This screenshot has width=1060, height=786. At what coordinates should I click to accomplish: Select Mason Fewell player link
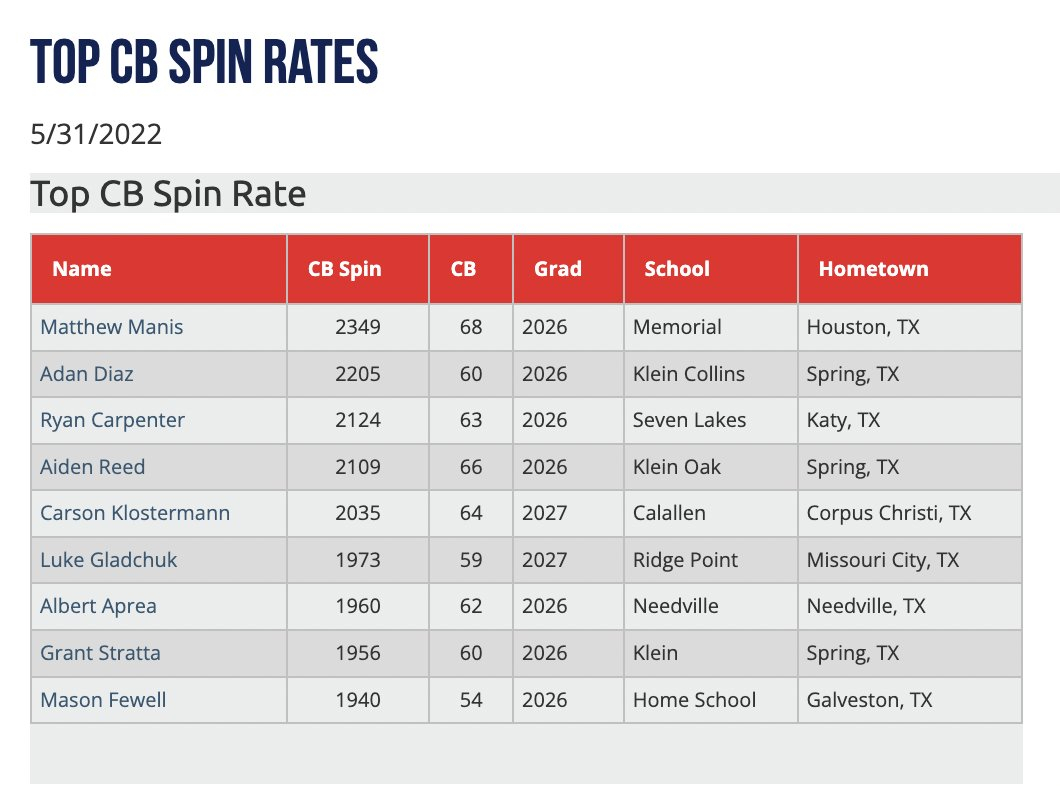click(103, 699)
